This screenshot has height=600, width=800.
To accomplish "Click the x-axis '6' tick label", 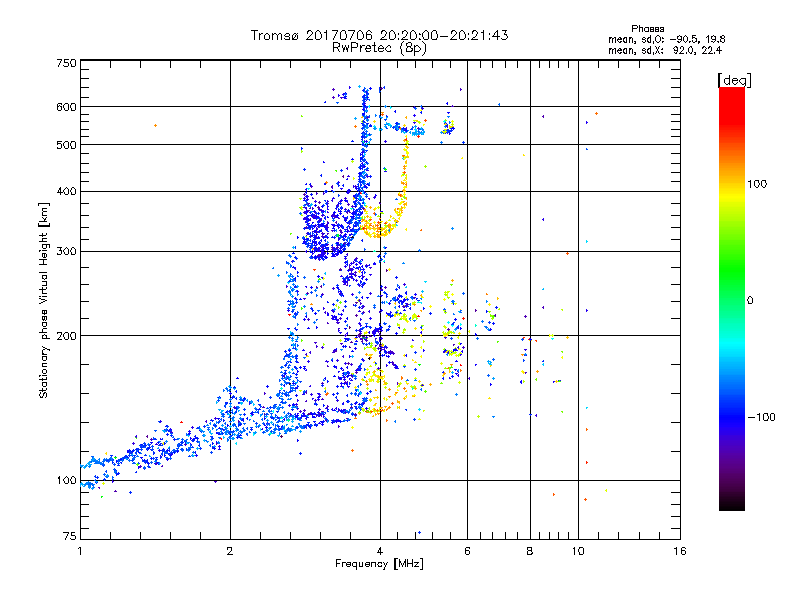I will point(467,551).
